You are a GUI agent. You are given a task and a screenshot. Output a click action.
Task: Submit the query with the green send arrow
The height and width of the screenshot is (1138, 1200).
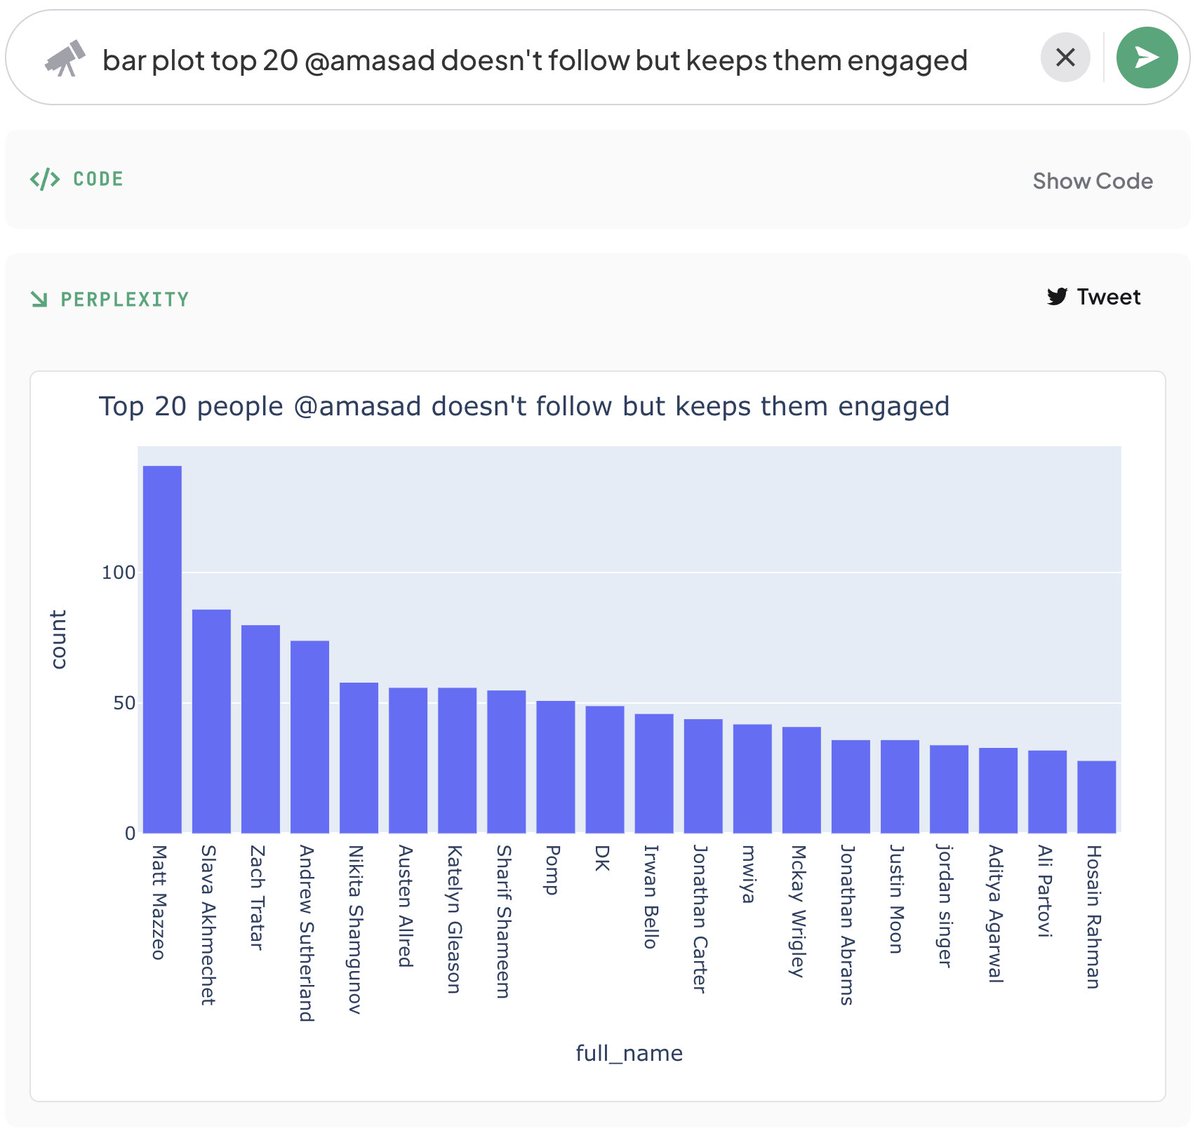1147,58
